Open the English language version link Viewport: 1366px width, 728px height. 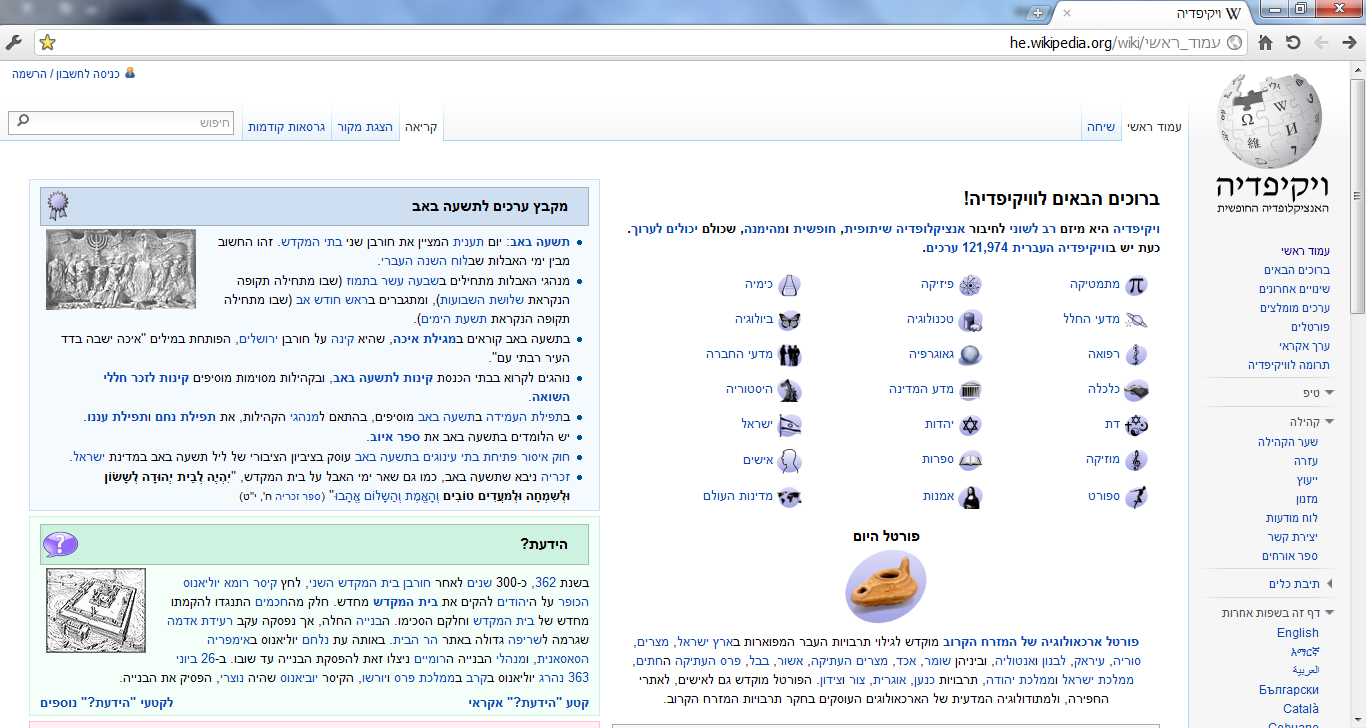point(1298,633)
